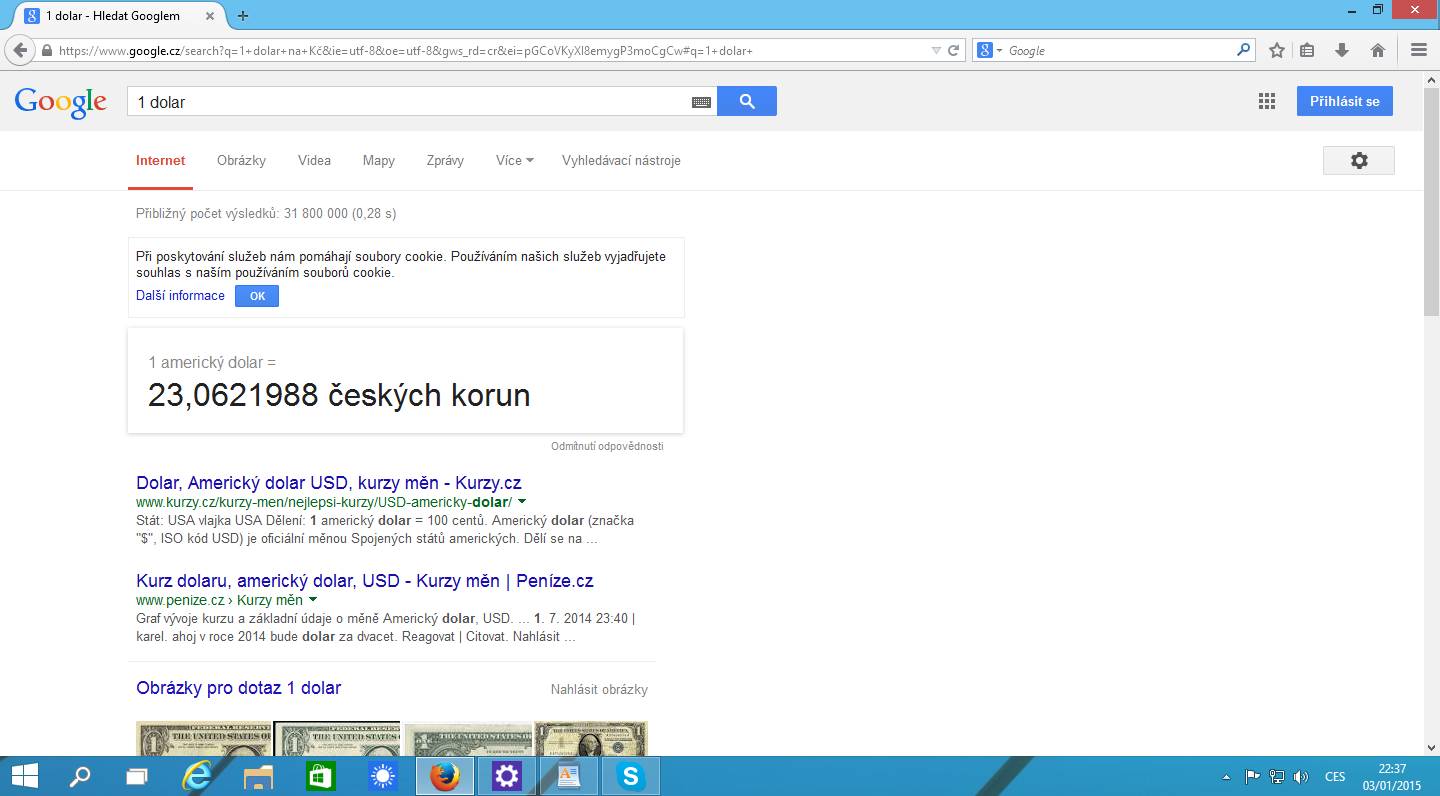The height and width of the screenshot is (796, 1440).
Task: Click the Nahlásit obrázky link
Action: tap(599, 689)
